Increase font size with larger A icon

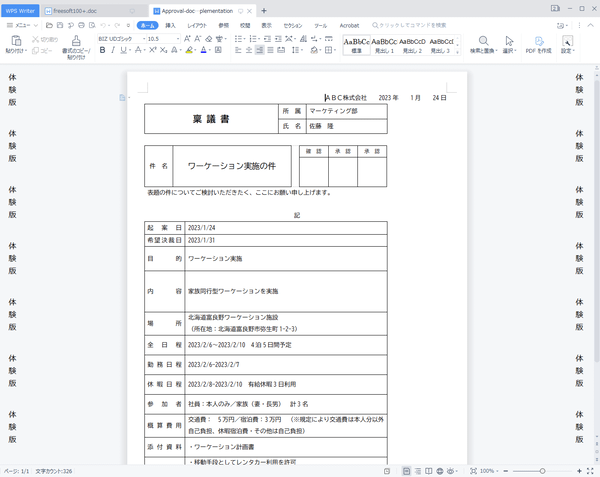pyautogui.click(x=187, y=39)
